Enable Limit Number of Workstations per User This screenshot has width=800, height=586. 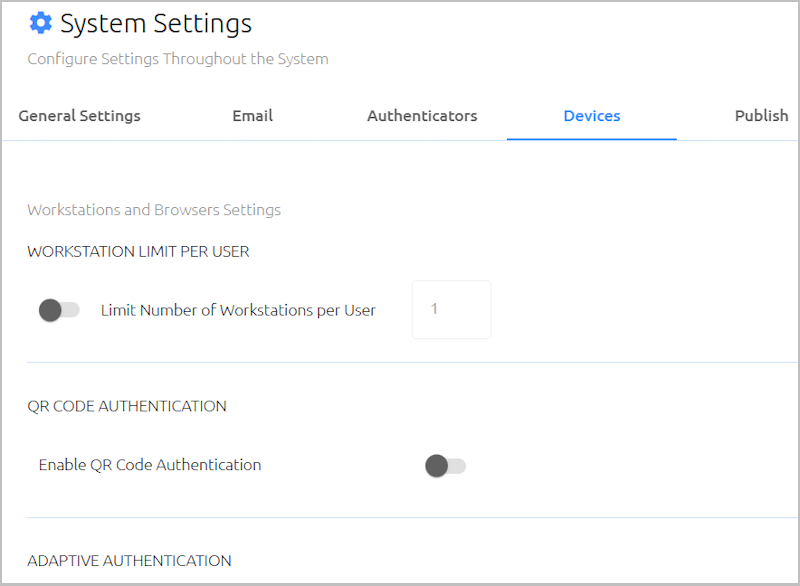coord(59,310)
